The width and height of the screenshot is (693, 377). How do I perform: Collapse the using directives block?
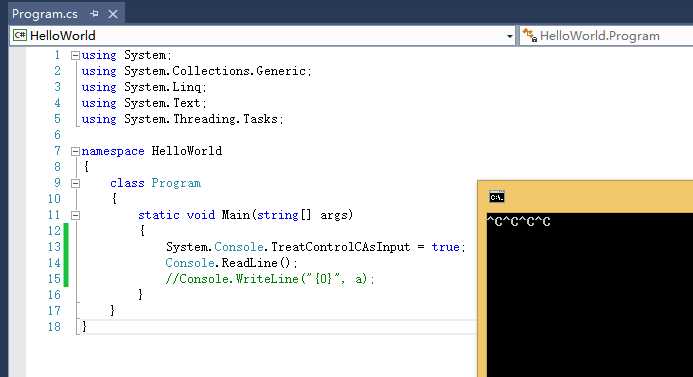(x=75, y=55)
